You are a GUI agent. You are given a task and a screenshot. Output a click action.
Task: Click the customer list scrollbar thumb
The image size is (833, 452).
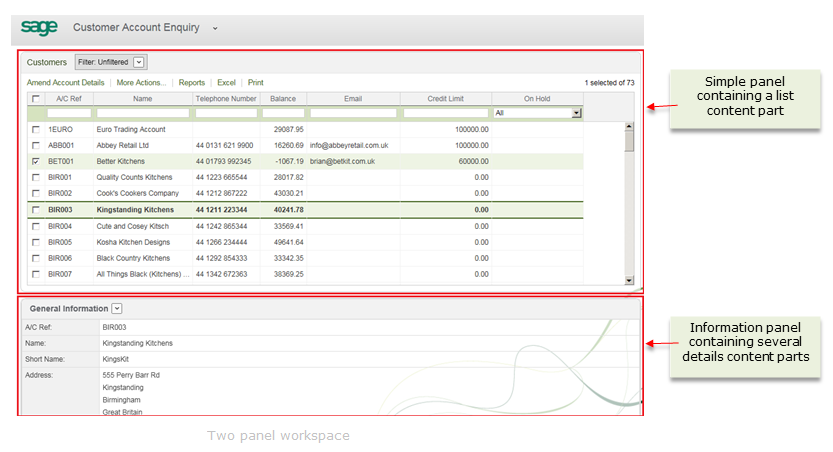[629, 142]
